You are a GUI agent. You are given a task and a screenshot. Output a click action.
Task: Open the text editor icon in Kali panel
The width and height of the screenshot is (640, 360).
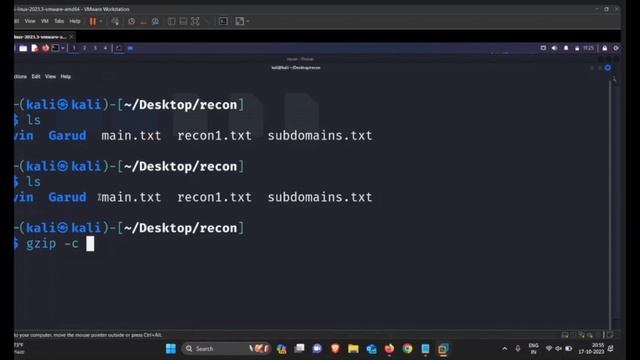(x=35, y=48)
